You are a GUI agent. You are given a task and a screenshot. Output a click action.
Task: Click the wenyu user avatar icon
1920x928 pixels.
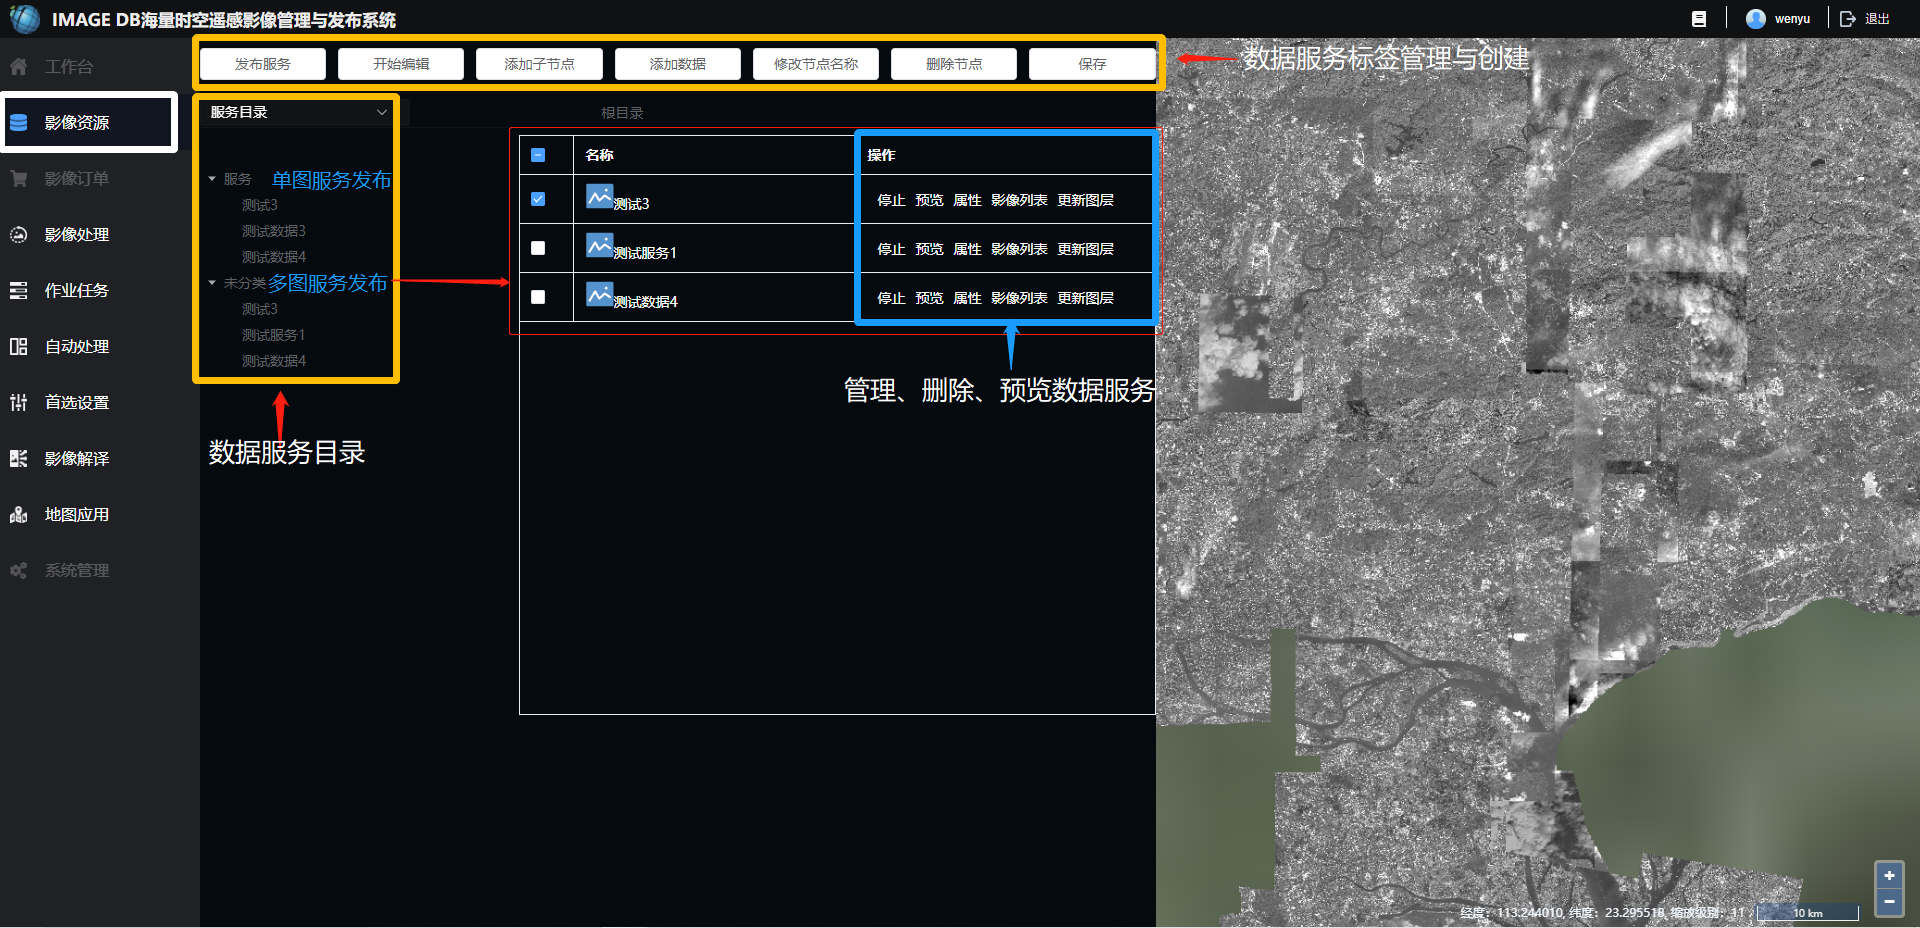[1755, 19]
